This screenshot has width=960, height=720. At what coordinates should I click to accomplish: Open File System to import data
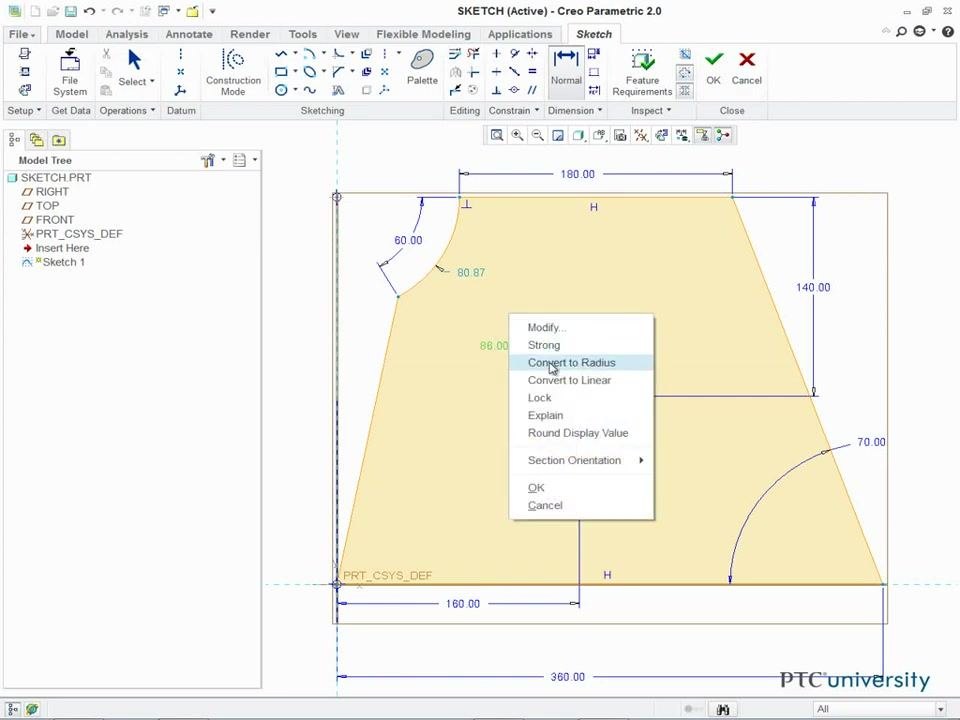point(69,72)
